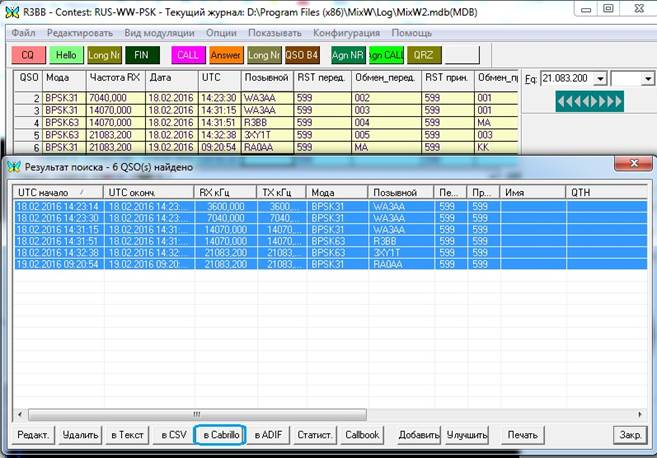The width and height of the screenshot is (657, 458).
Task: Open the frequency dropdown list
Action: [602, 78]
